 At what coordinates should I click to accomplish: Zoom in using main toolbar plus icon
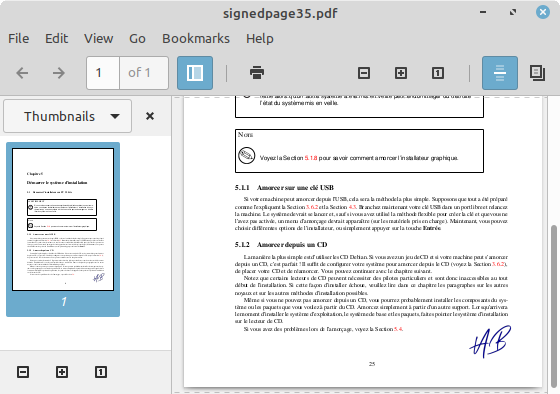pyautogui.click(x=401, y=73)
